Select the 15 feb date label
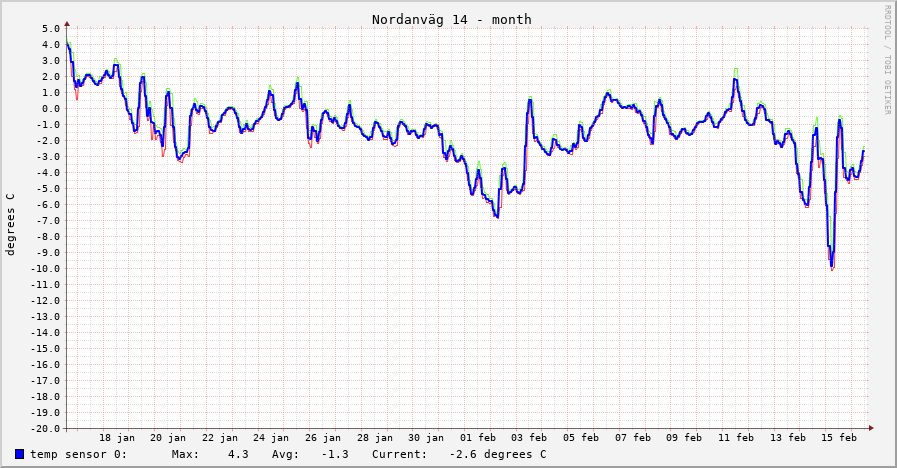This screenshot has width=897, height=468. click(840, 438)
